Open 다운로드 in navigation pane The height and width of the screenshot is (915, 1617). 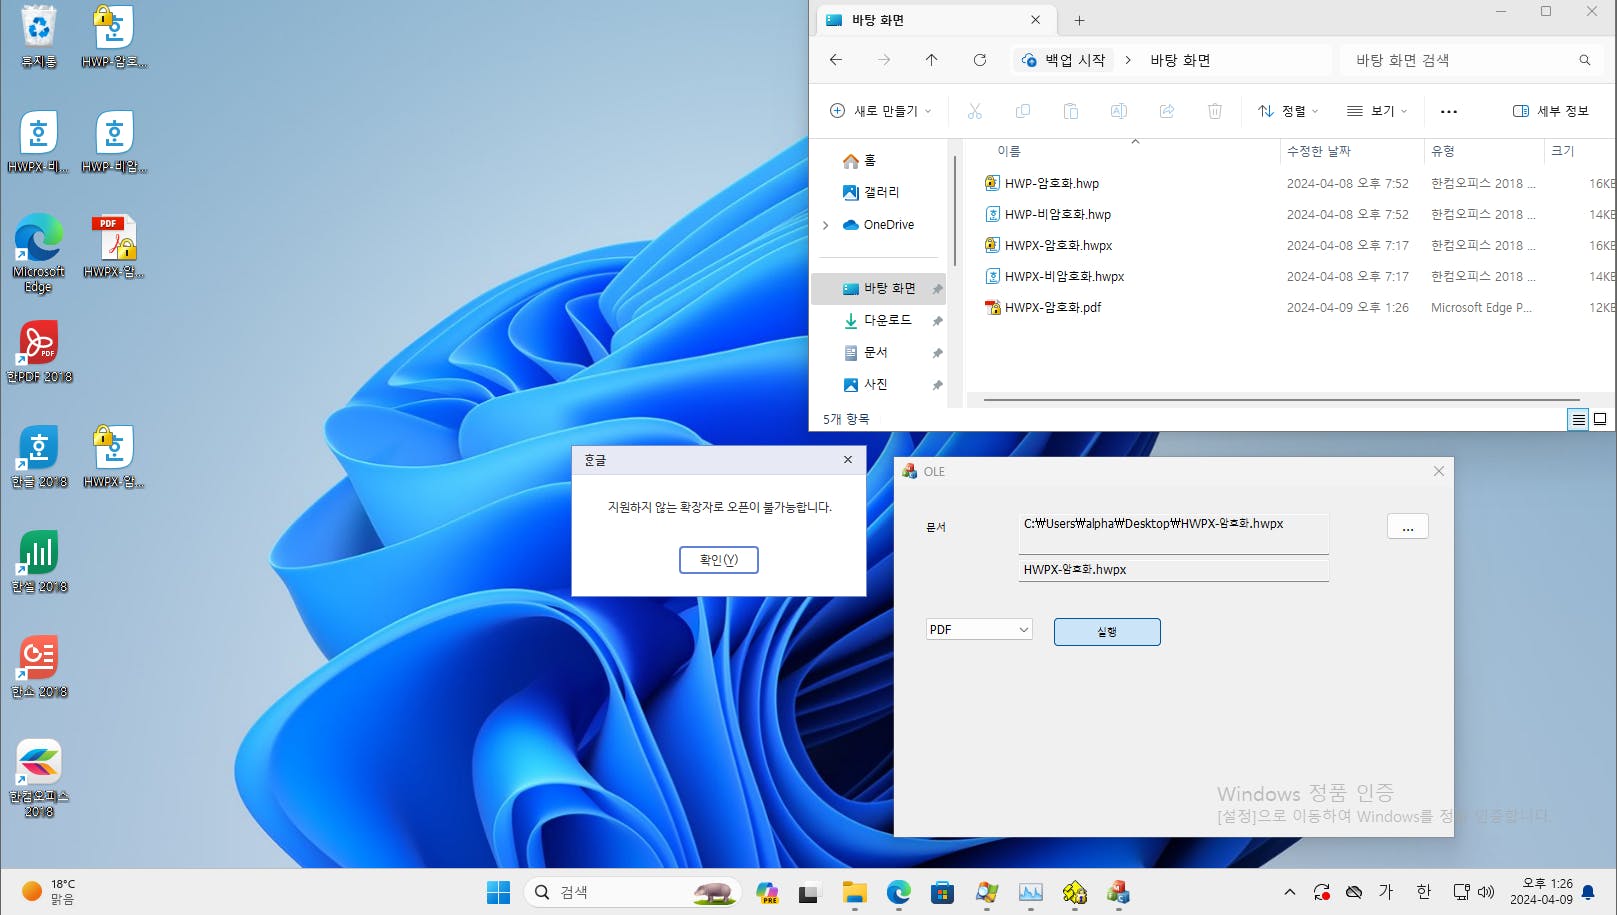click(x=878, y=320)
